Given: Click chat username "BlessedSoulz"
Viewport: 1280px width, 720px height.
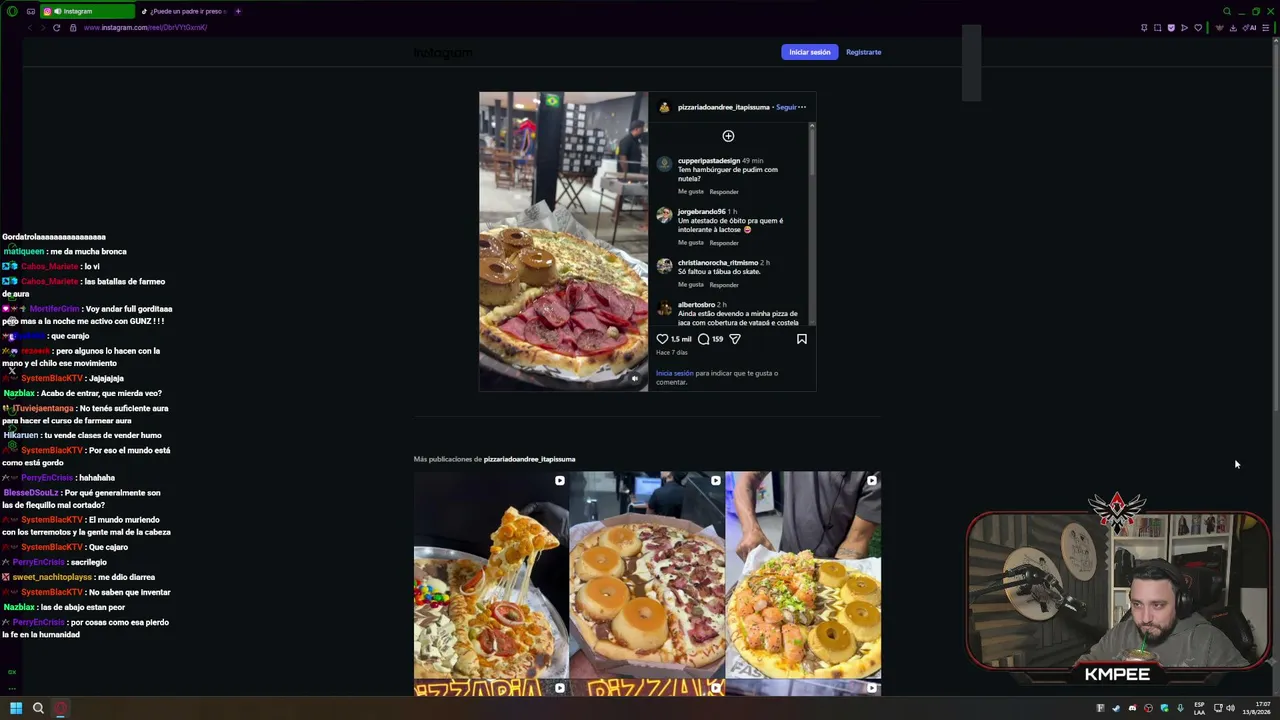Looking at the screenshot, I should (31, 493).
